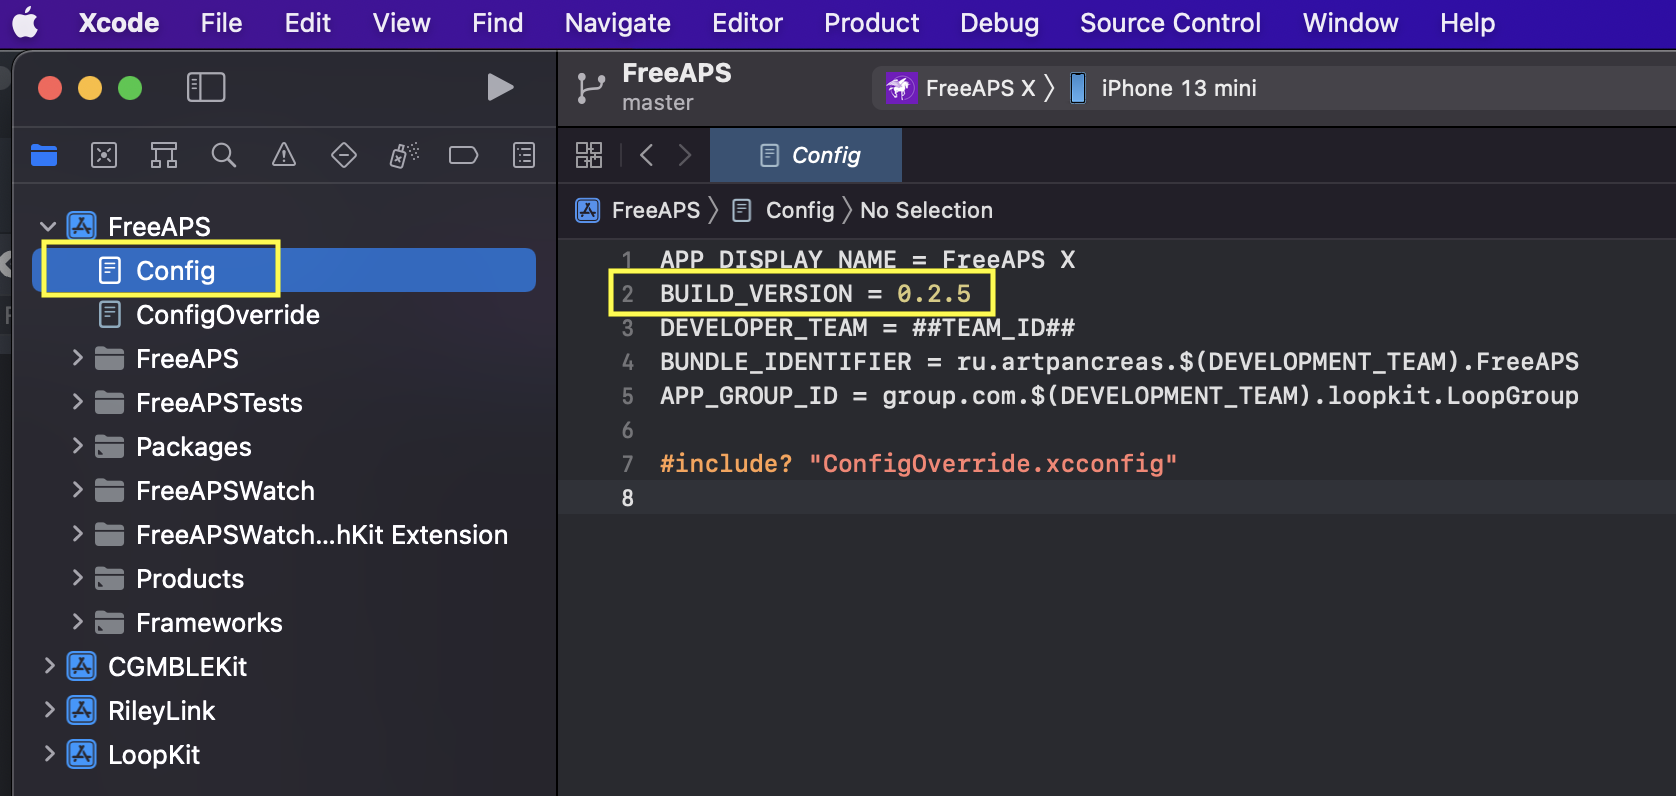
Task: Open the Test navigator diamond icon
Action: tap(344, 155)
